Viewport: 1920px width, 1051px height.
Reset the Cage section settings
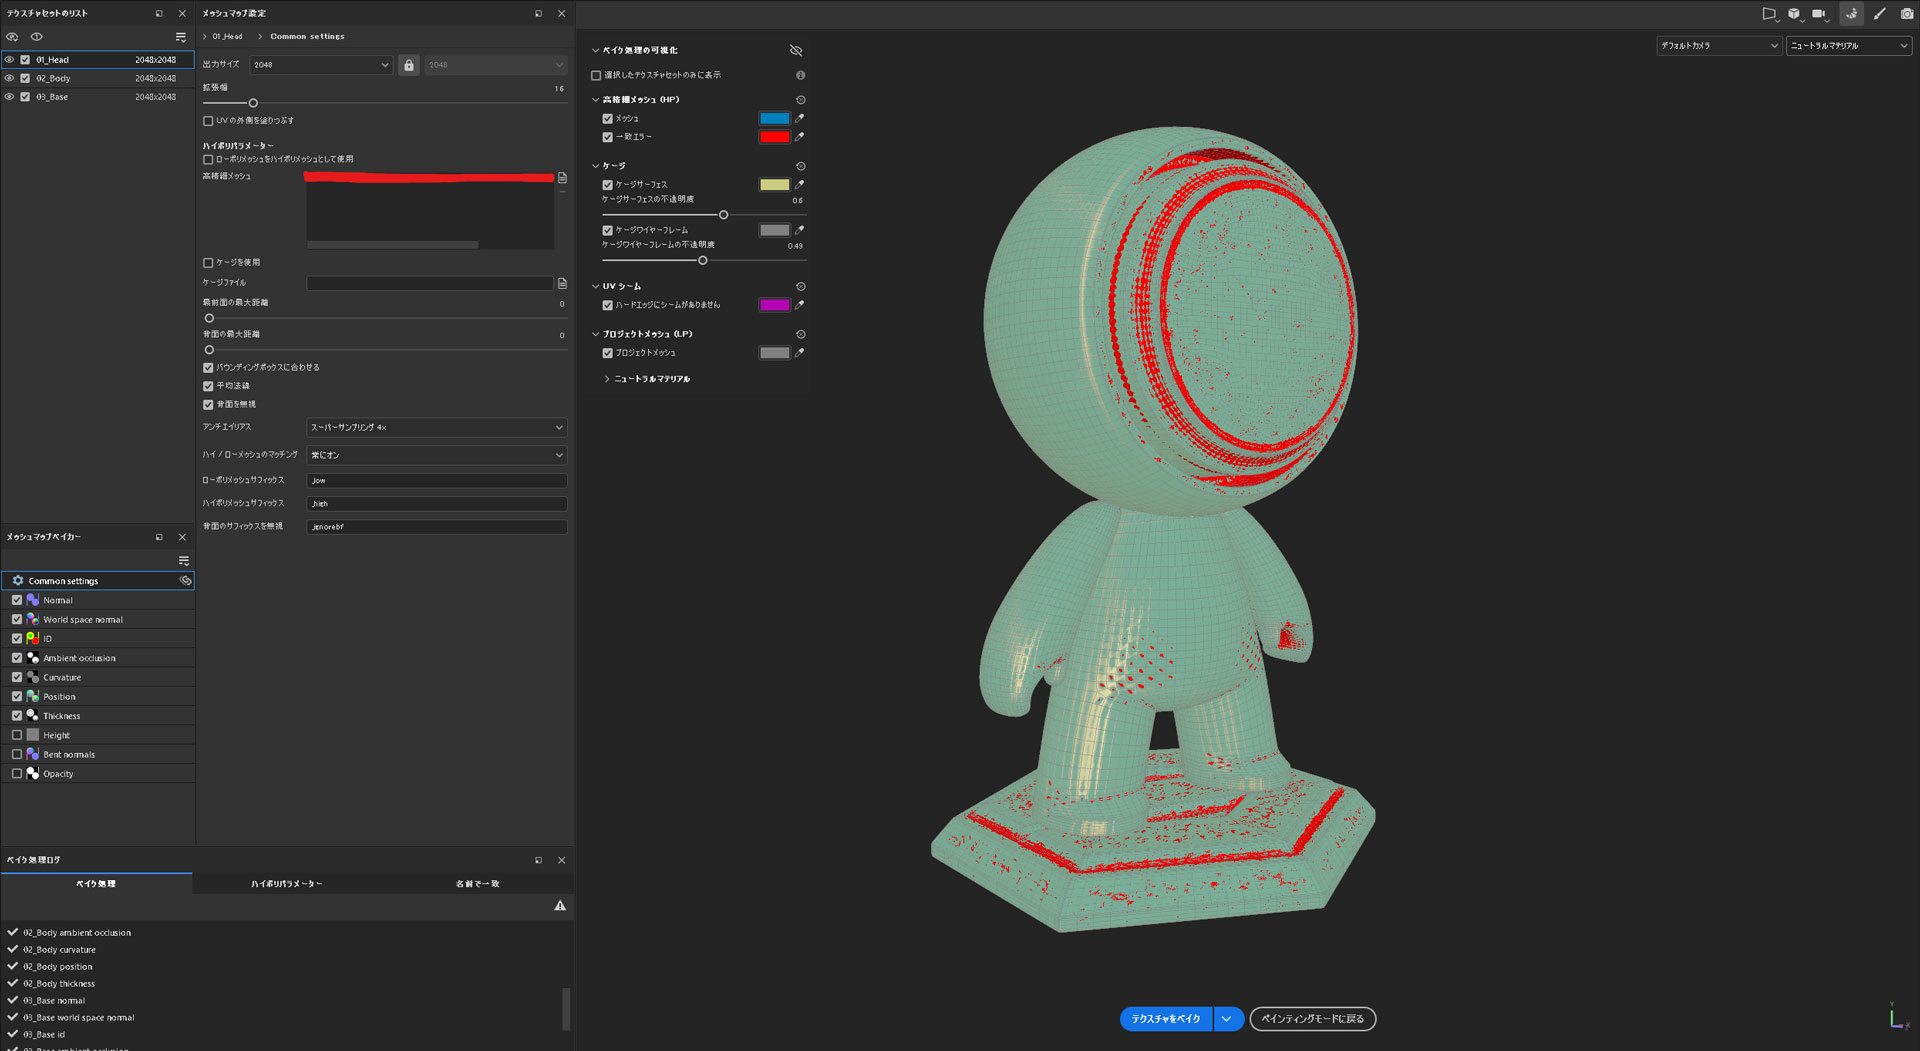pyautogui.click(x=800, y=166)
